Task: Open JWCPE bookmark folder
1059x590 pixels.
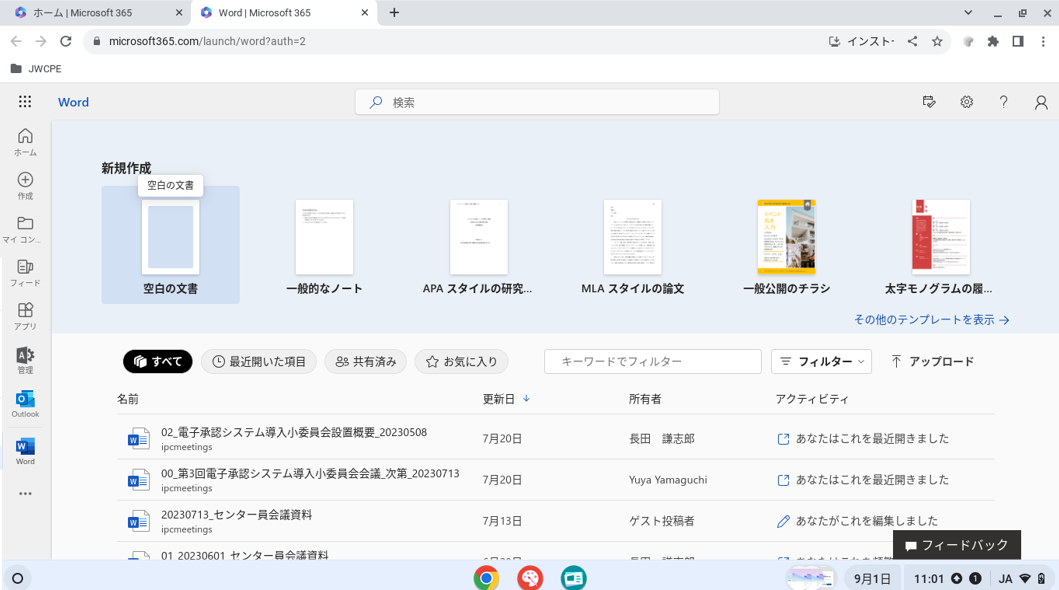Action: point(36,69)
